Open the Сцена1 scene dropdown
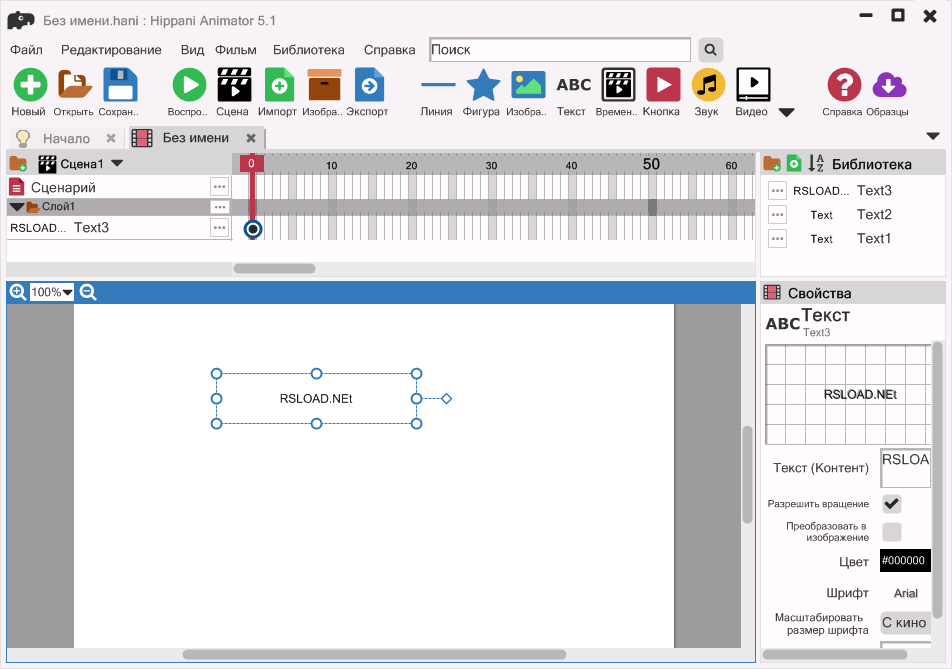 117,163
